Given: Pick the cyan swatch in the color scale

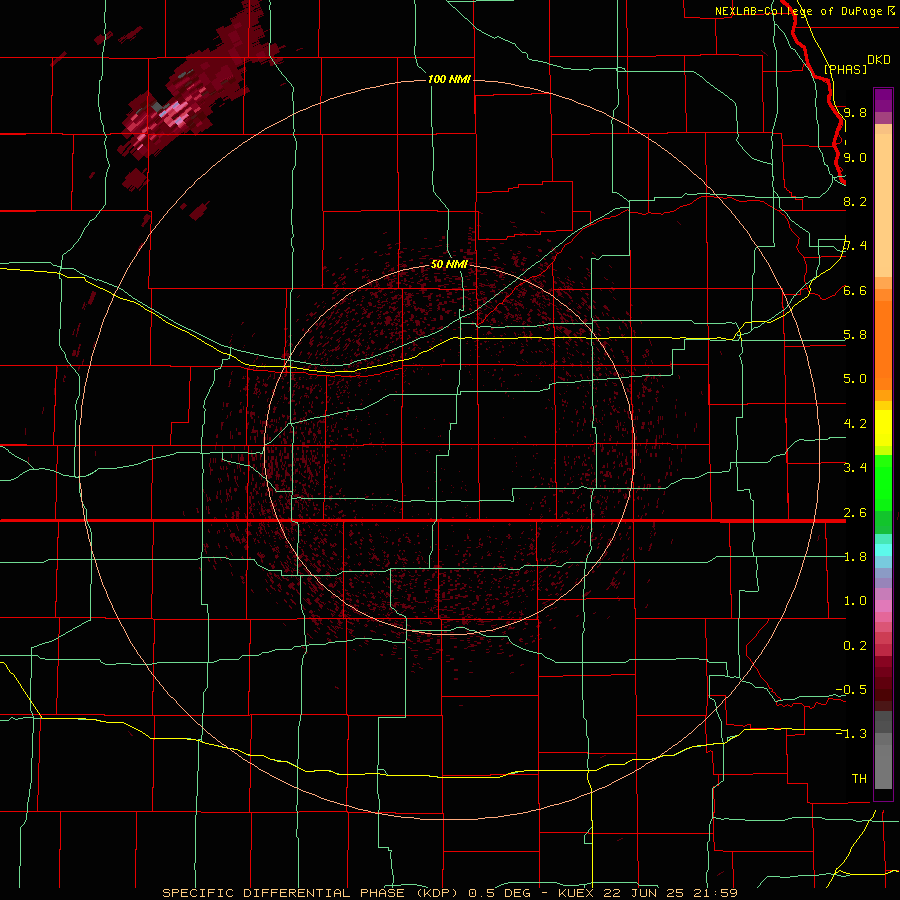Looking at the screenshot, I should tap(883, 550).
